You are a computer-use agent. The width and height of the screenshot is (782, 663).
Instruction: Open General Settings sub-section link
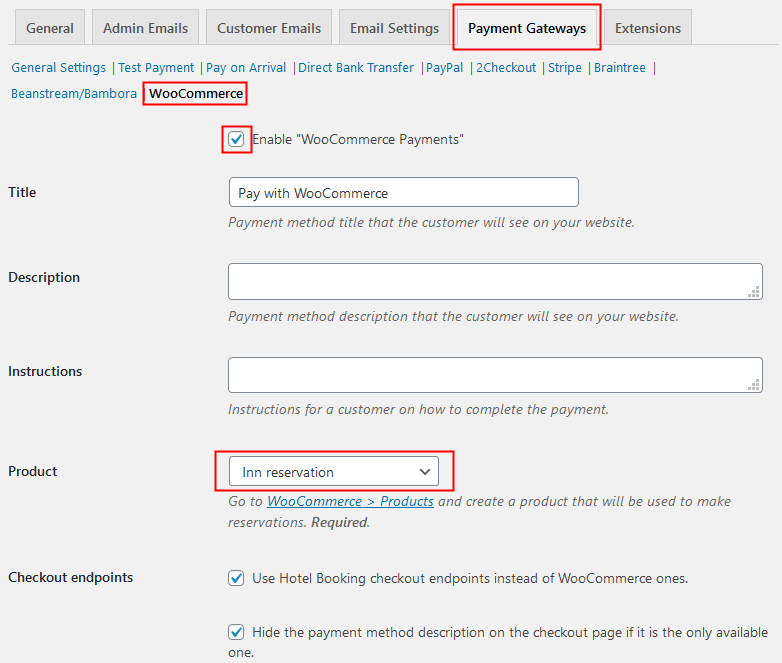click(x=58, y=68)
